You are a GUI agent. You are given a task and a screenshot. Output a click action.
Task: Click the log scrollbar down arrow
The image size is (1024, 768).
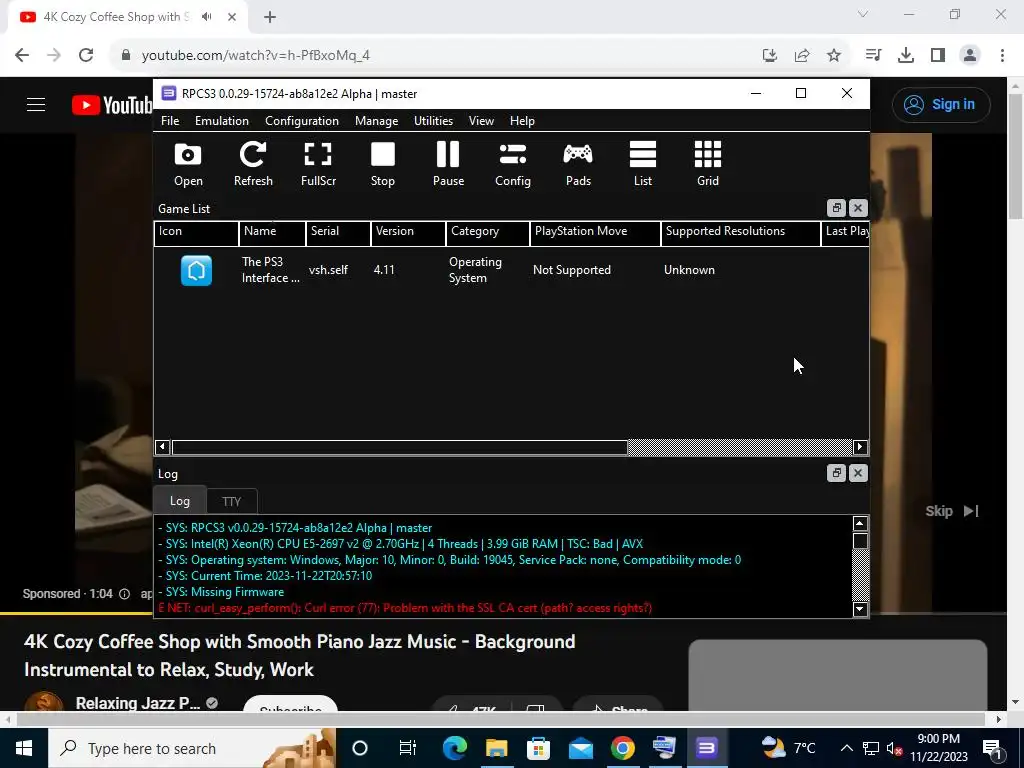(x=860, y=609)
